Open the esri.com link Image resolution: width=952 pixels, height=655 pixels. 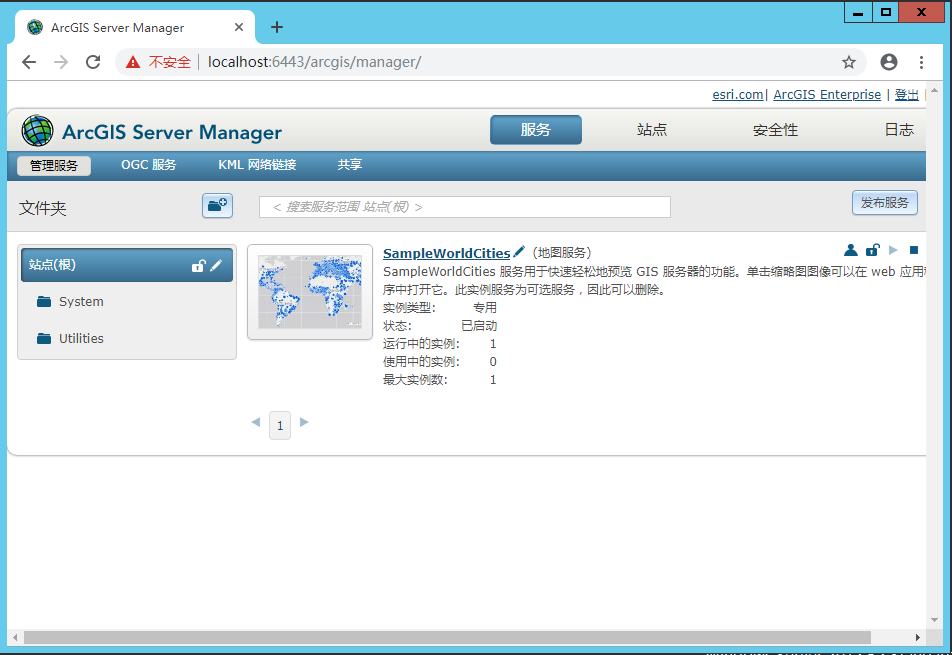[x=738, y=95]
